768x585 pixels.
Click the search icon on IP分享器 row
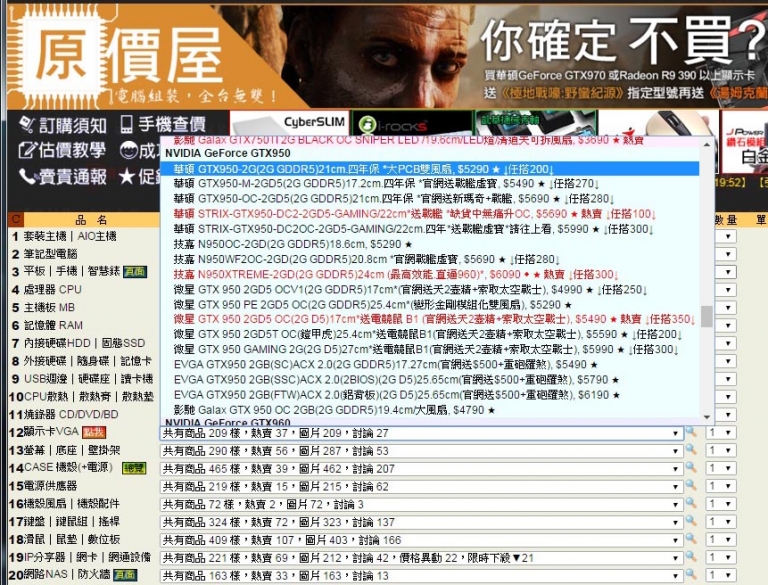[691, 557]
